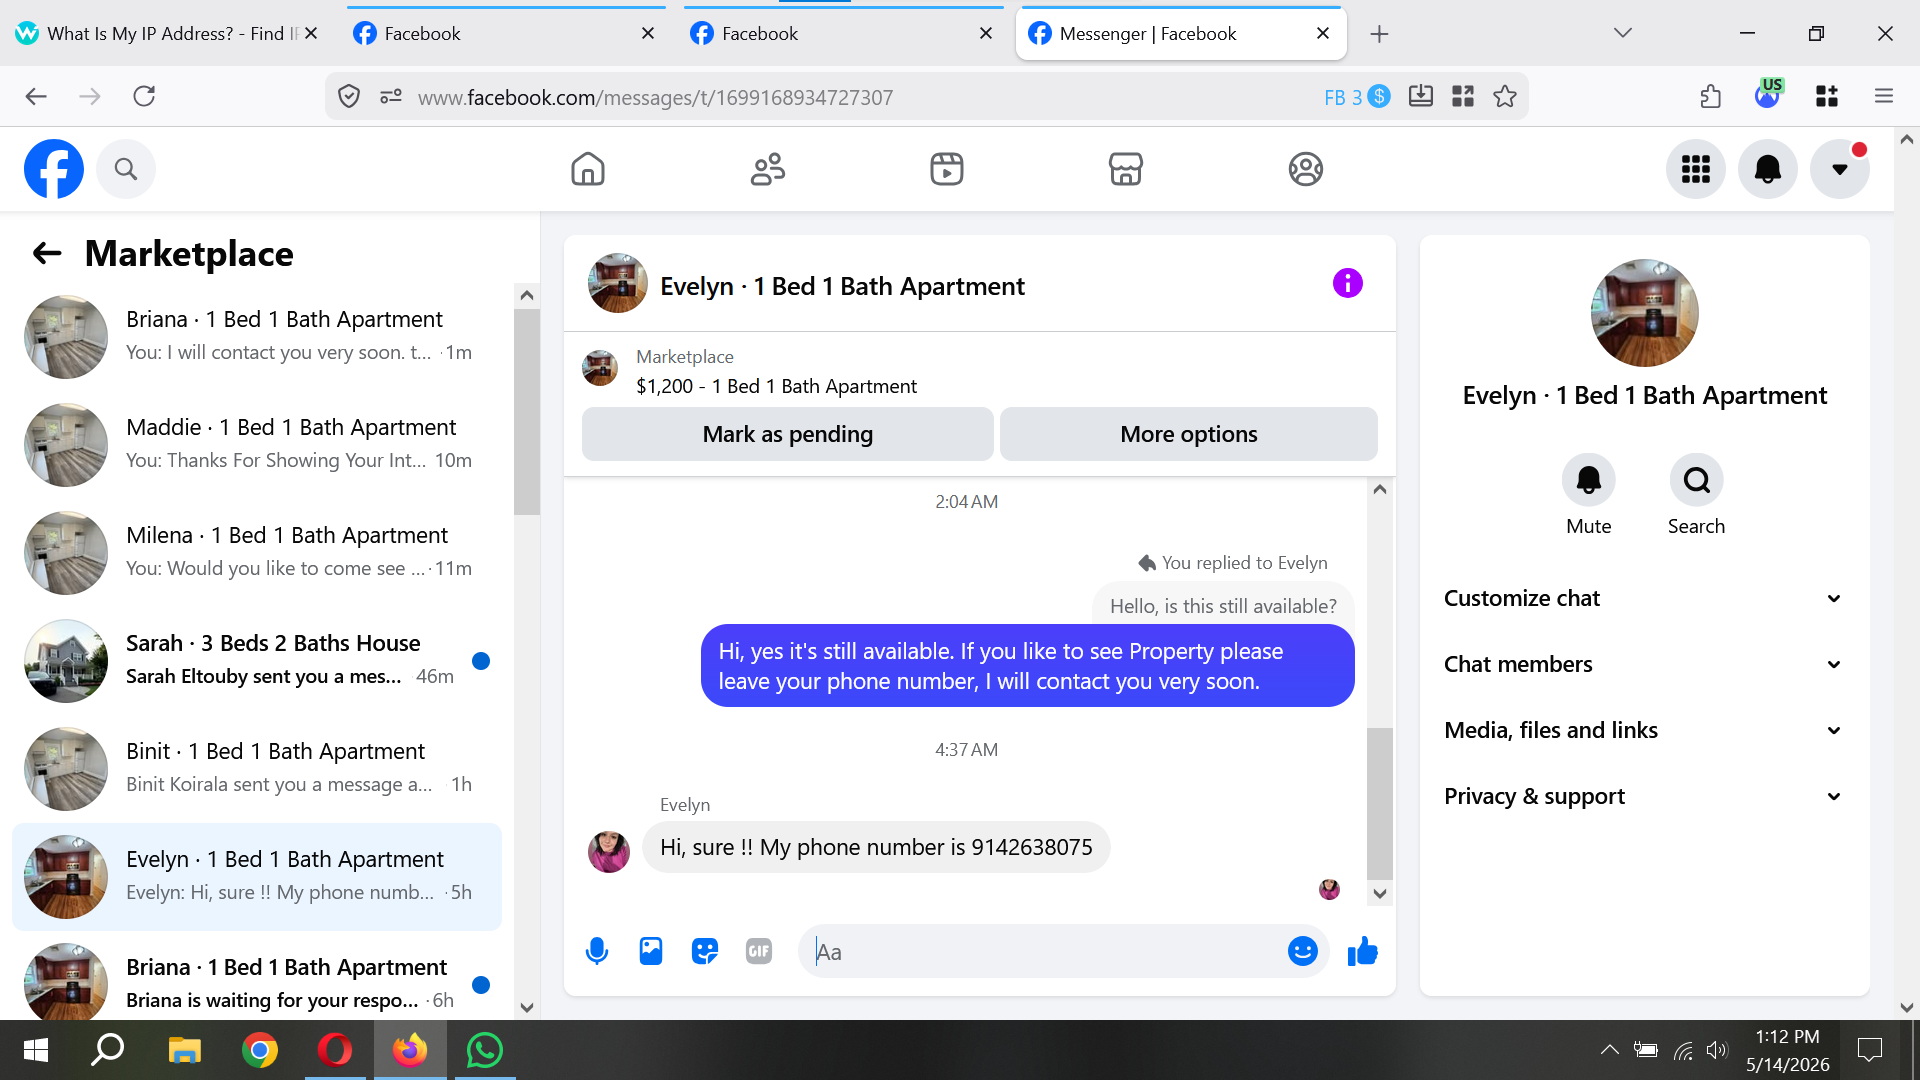Go back from Marketplace chats list
Image resolution: width=1920 pixels, height=1080 pixels.
click(x=47, y=254)
